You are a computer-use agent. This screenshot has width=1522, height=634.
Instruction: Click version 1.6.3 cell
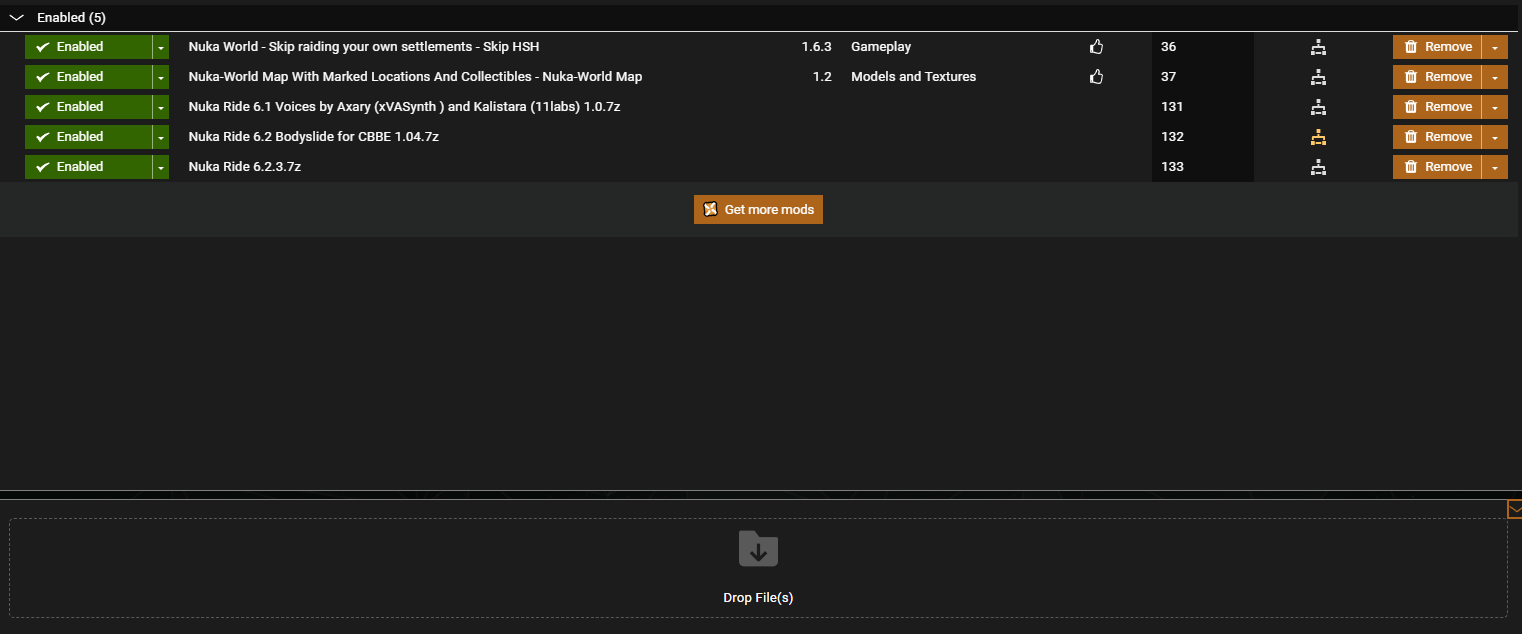pos(816,47)
